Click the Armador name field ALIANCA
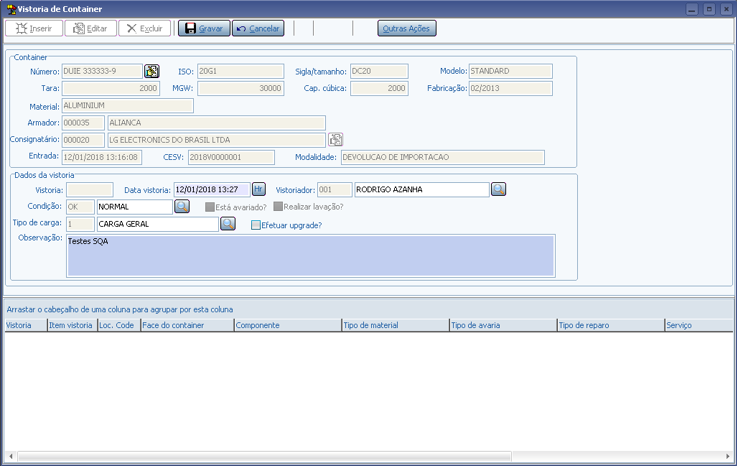 tap(216, 123)
